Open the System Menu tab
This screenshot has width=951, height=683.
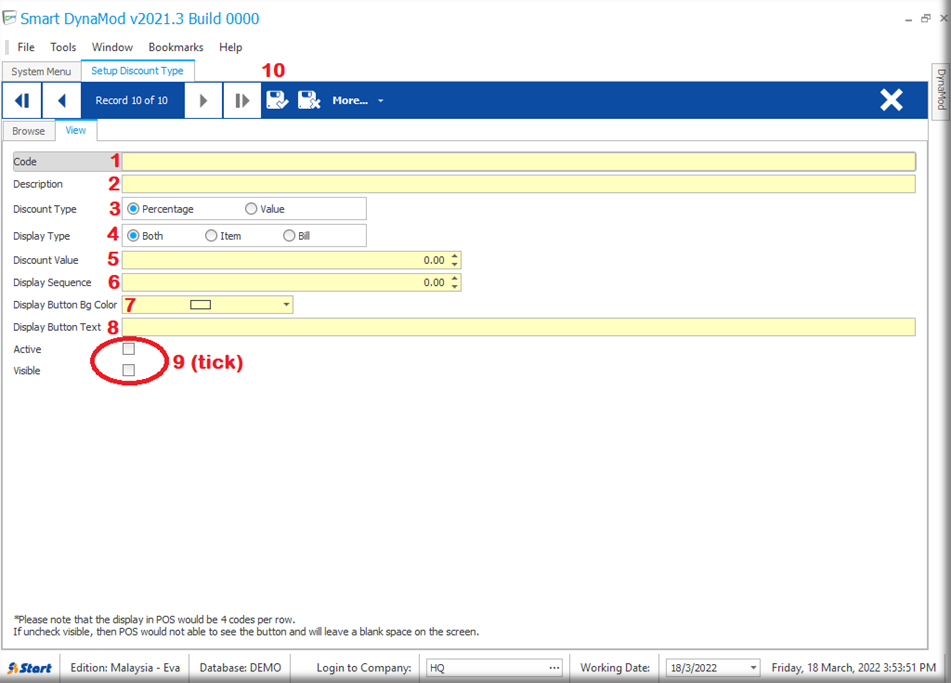(x=41, y=72)
